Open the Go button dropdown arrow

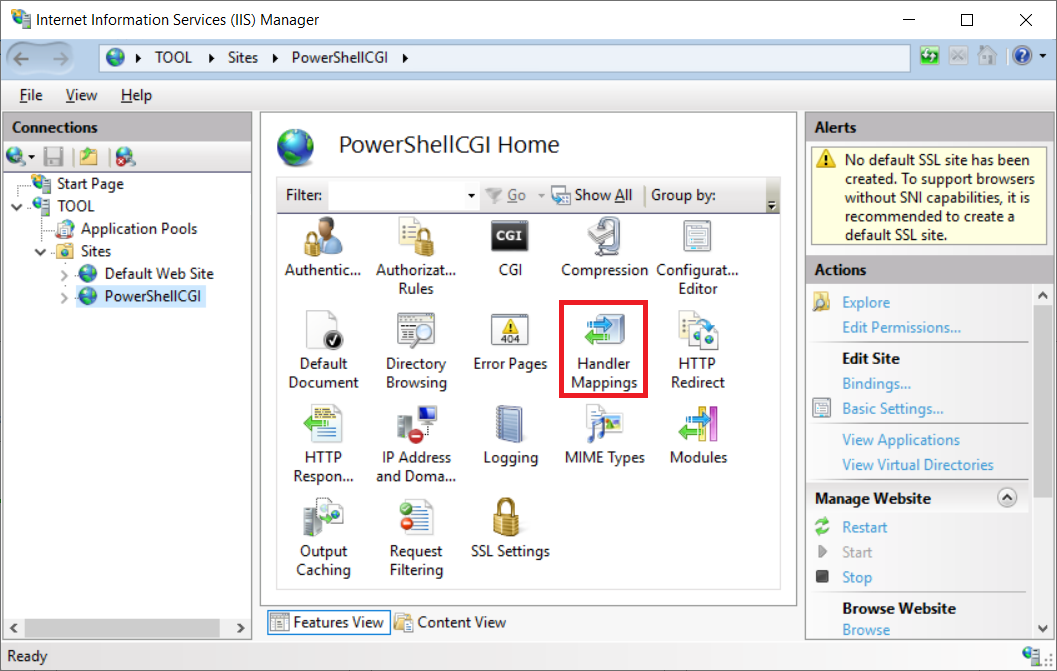(541, 196)
